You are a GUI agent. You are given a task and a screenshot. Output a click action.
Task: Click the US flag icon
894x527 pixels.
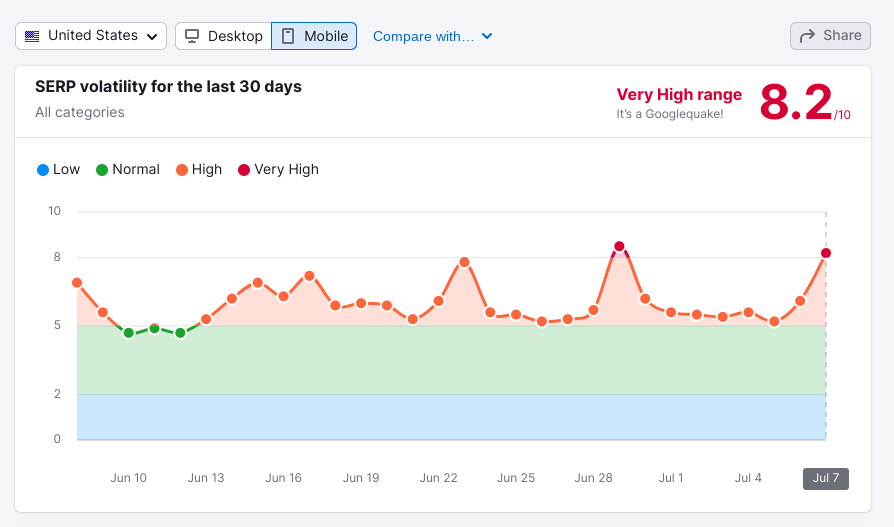point(33,36)
